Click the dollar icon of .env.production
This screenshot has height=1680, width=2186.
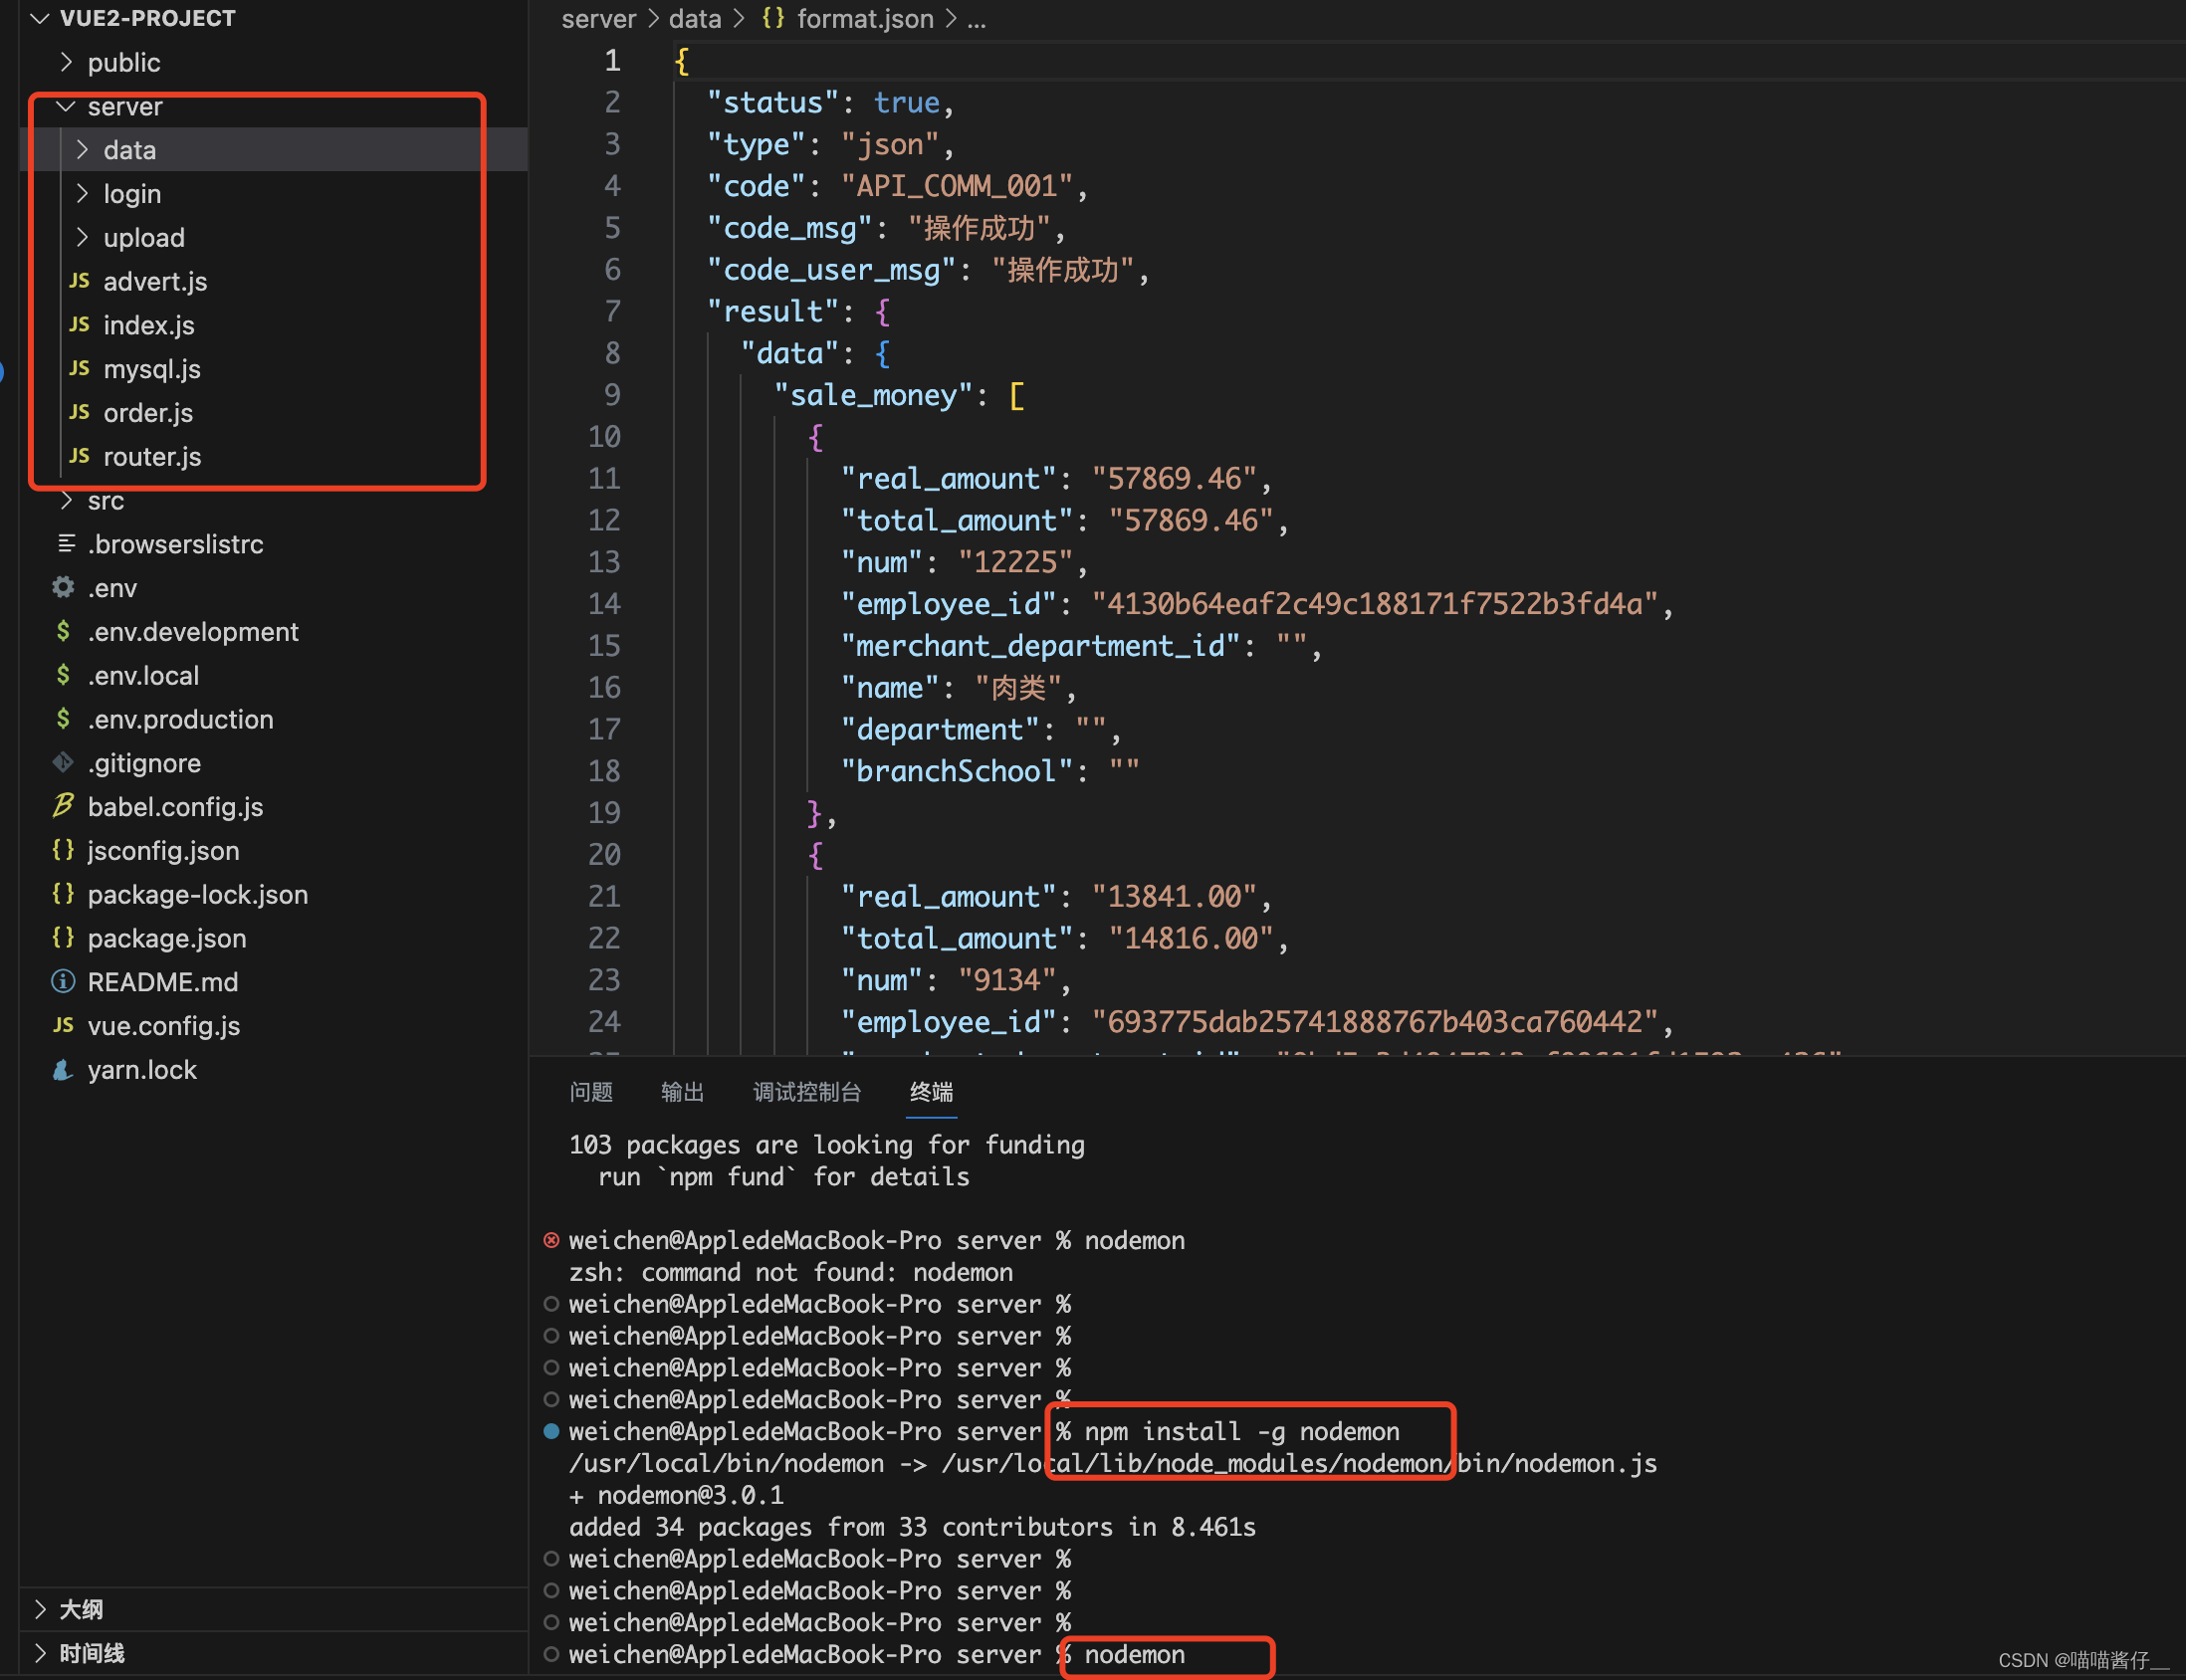pyautogui.click(x=63, y=718)
